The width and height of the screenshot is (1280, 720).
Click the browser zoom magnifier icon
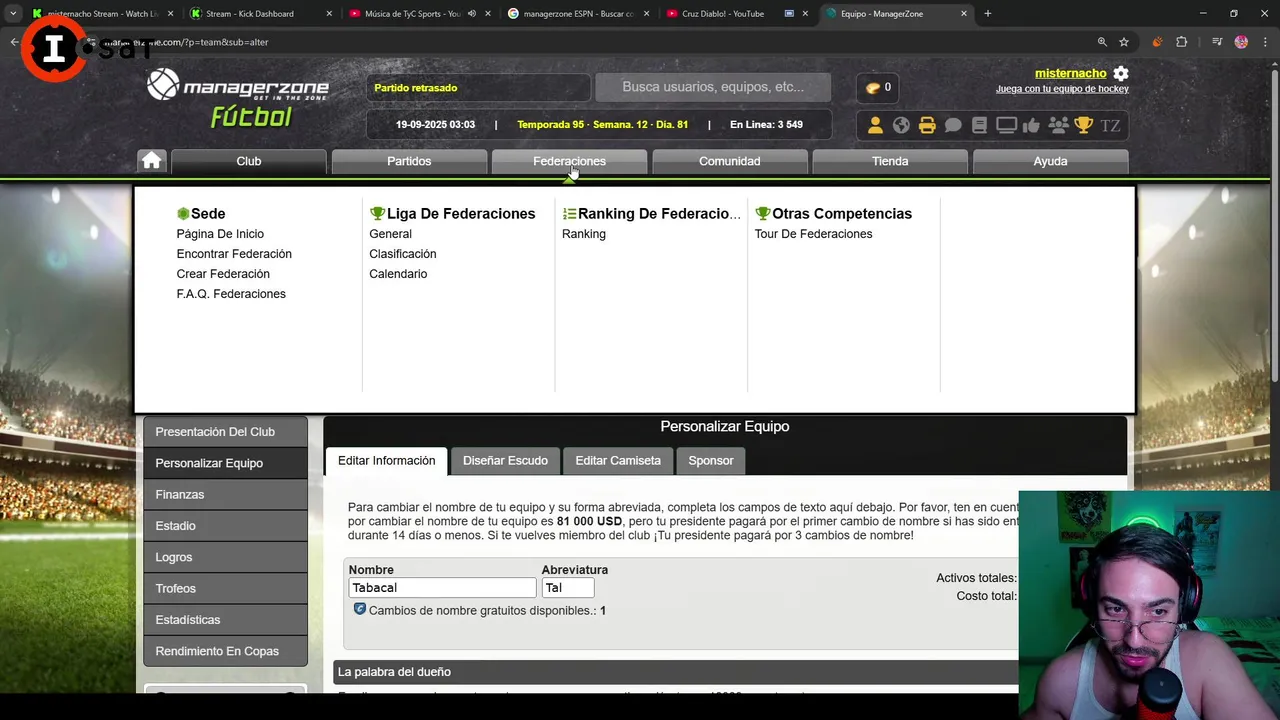coord(1102,42)
